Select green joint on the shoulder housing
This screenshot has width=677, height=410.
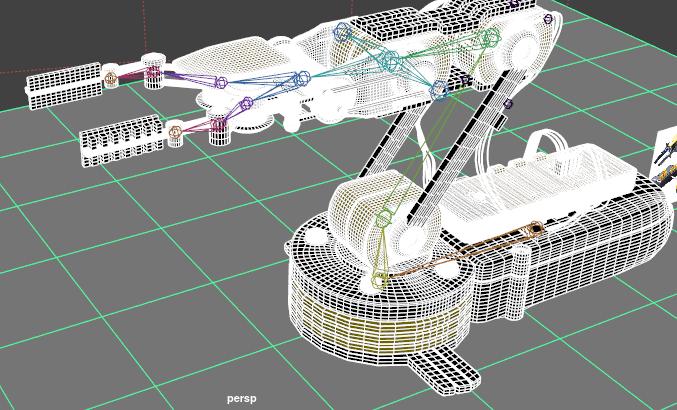point(383,219)
